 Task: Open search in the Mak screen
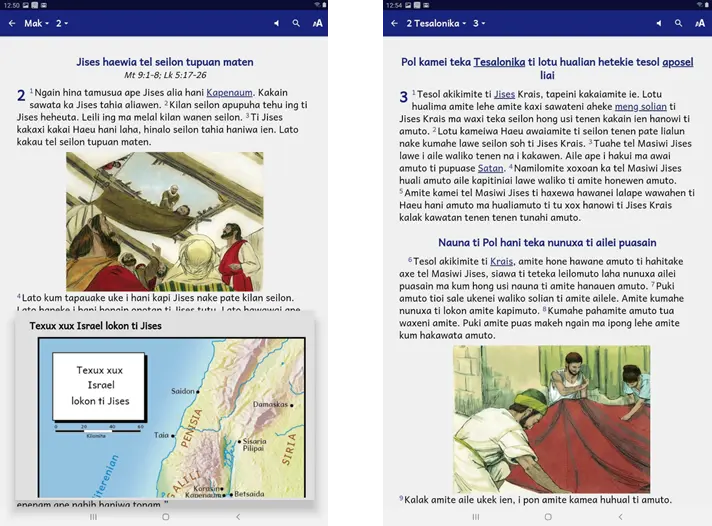point(296,23)
